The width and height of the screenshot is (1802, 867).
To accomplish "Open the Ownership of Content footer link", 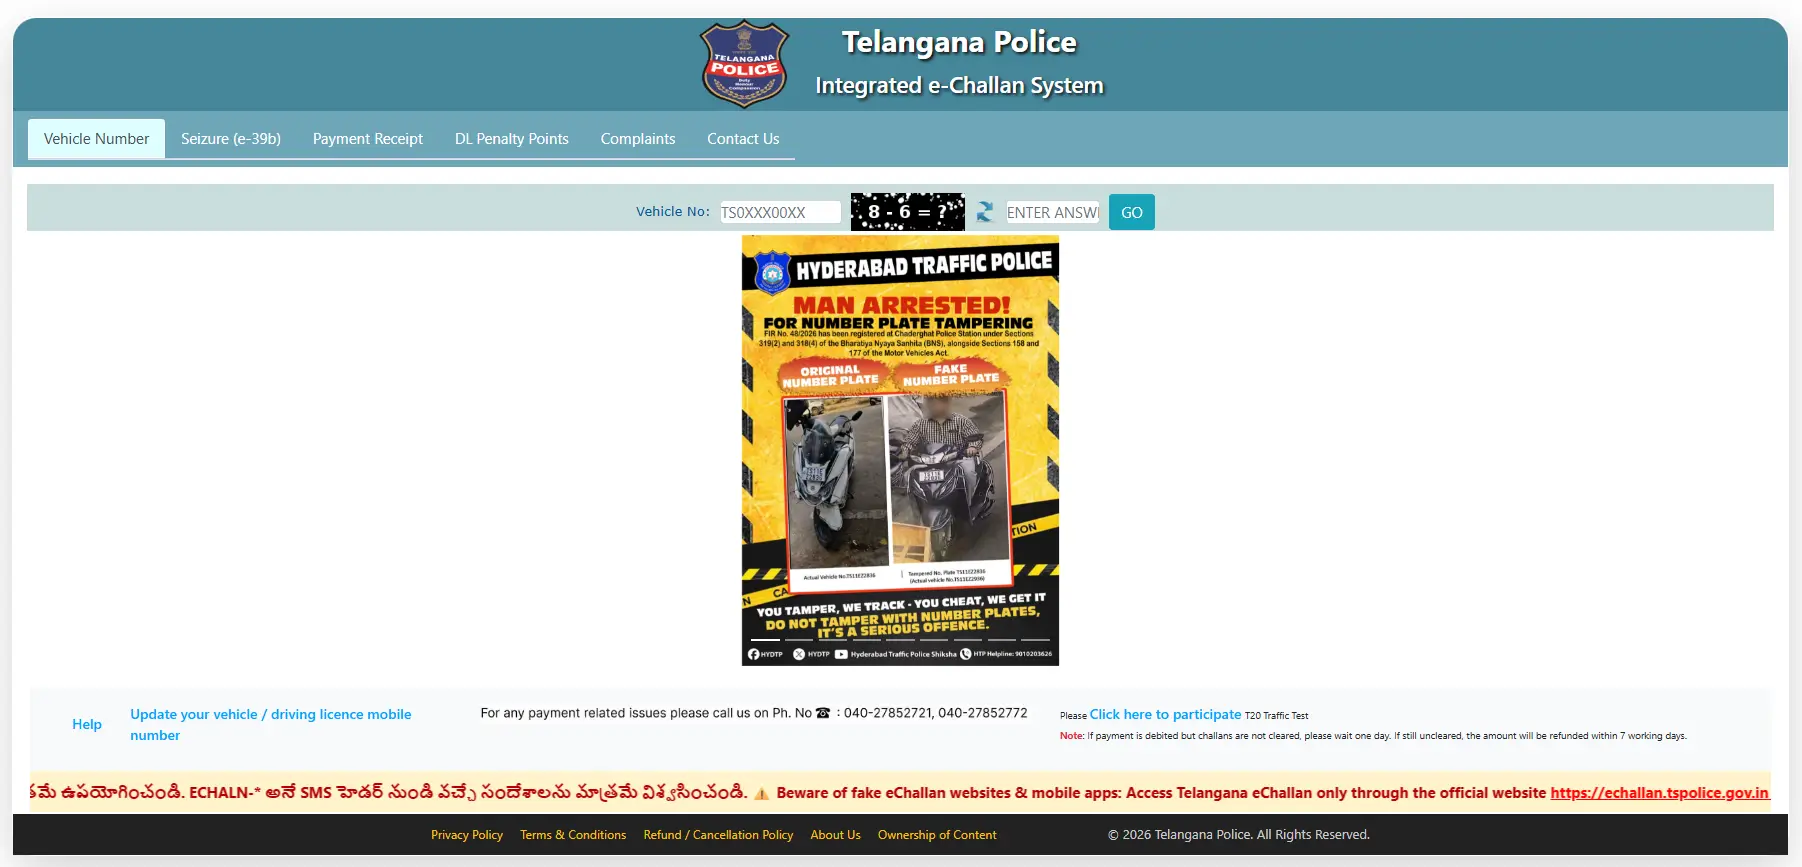I will click(x=937, y=835).
